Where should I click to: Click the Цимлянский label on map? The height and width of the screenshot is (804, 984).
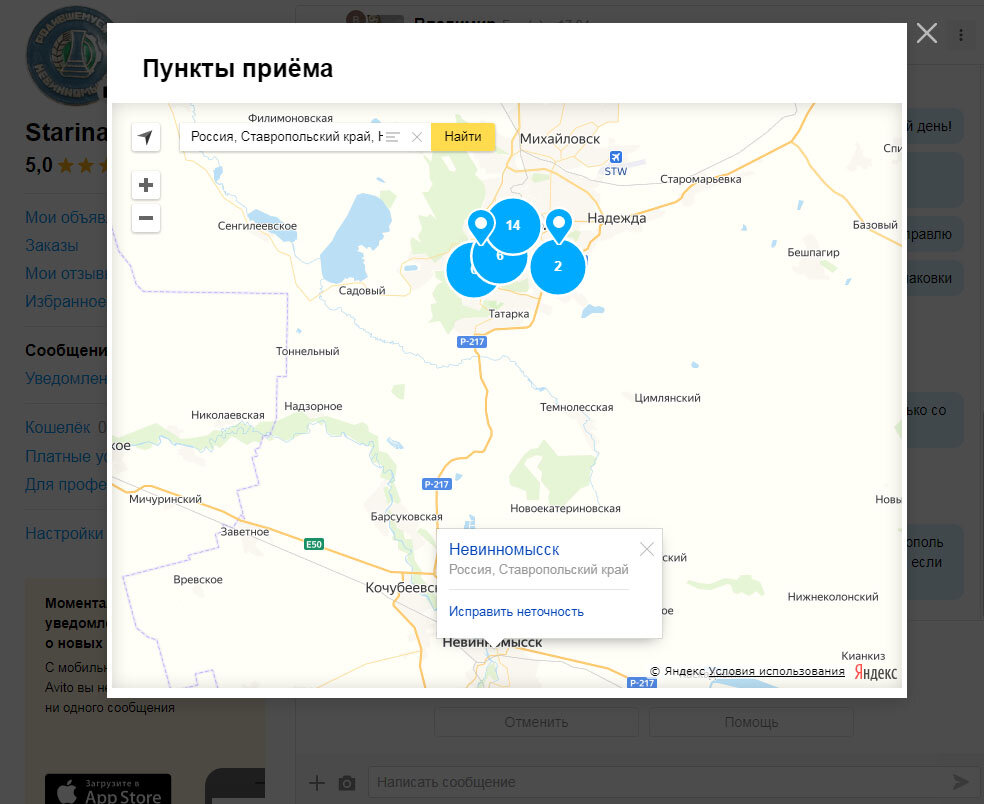tap(667, 398)
